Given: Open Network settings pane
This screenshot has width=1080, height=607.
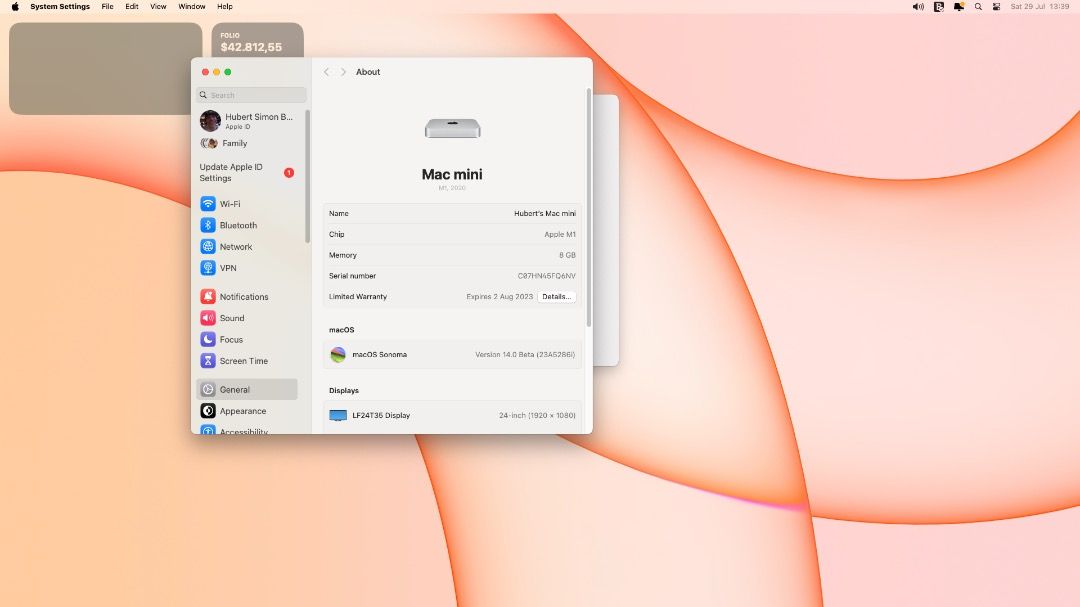Looking at the screenshot, I should (235, 247).
